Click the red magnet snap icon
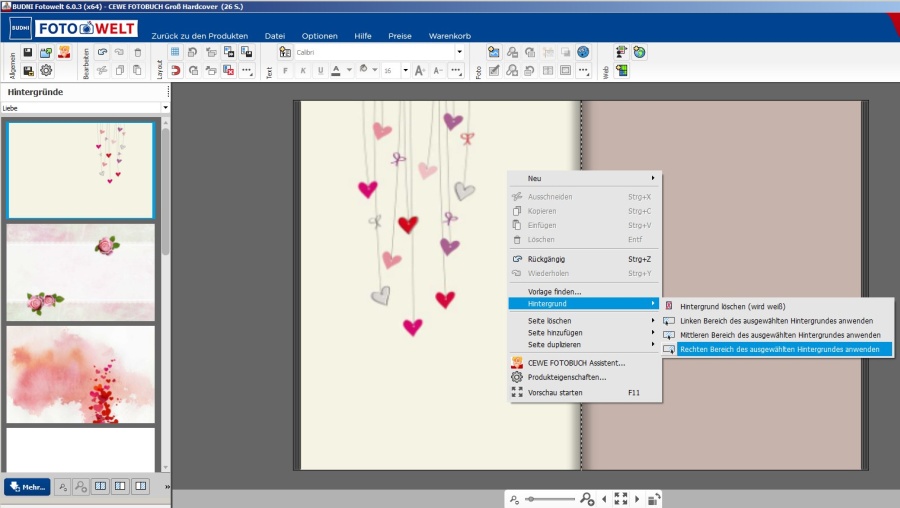Image resolution: width=900 pixels, height=508 pixels. pyautogui.click(x=176, y=70)
